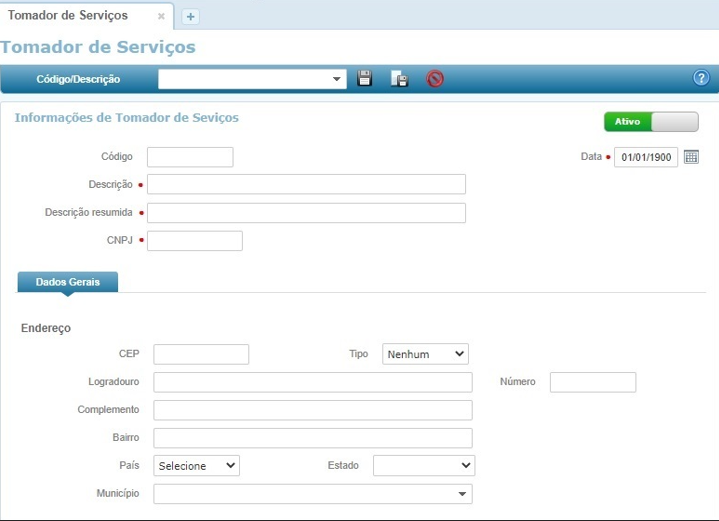Select the Tomador de Serviços page tab
The height and width of the screenshot is (521, 719).
[69, 16]
